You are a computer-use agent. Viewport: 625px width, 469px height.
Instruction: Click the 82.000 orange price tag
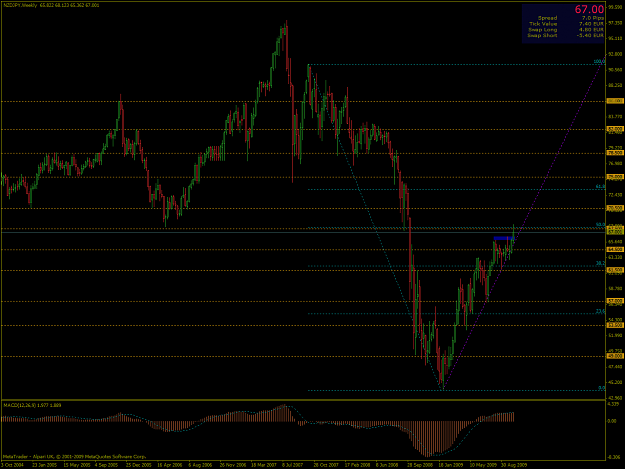615,129
